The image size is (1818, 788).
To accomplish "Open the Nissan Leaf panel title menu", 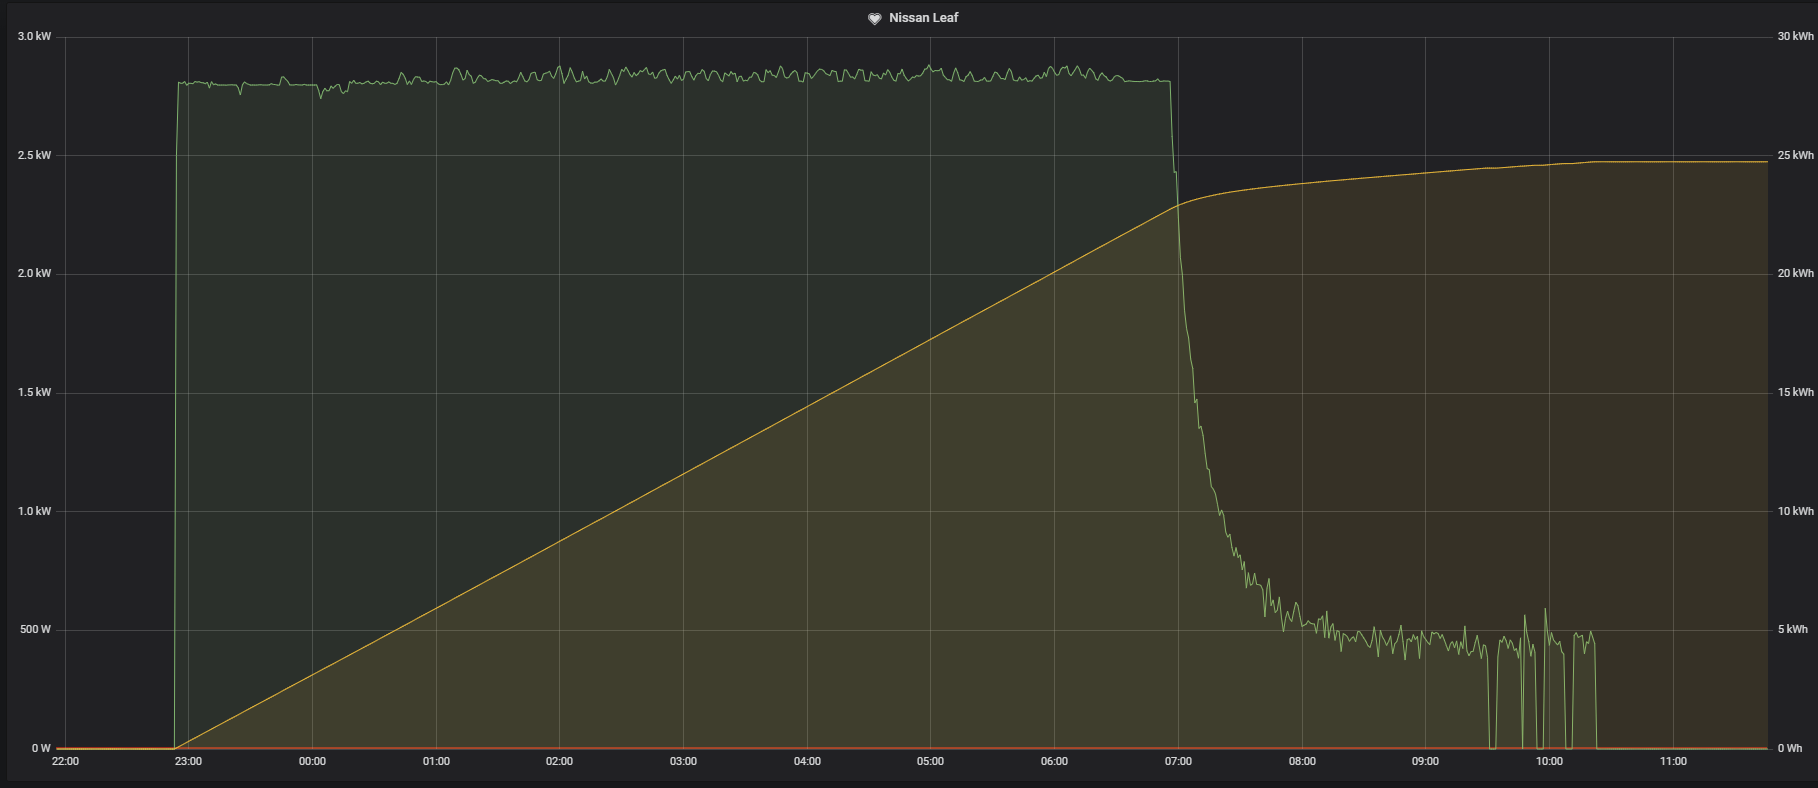I will (923, 18).
